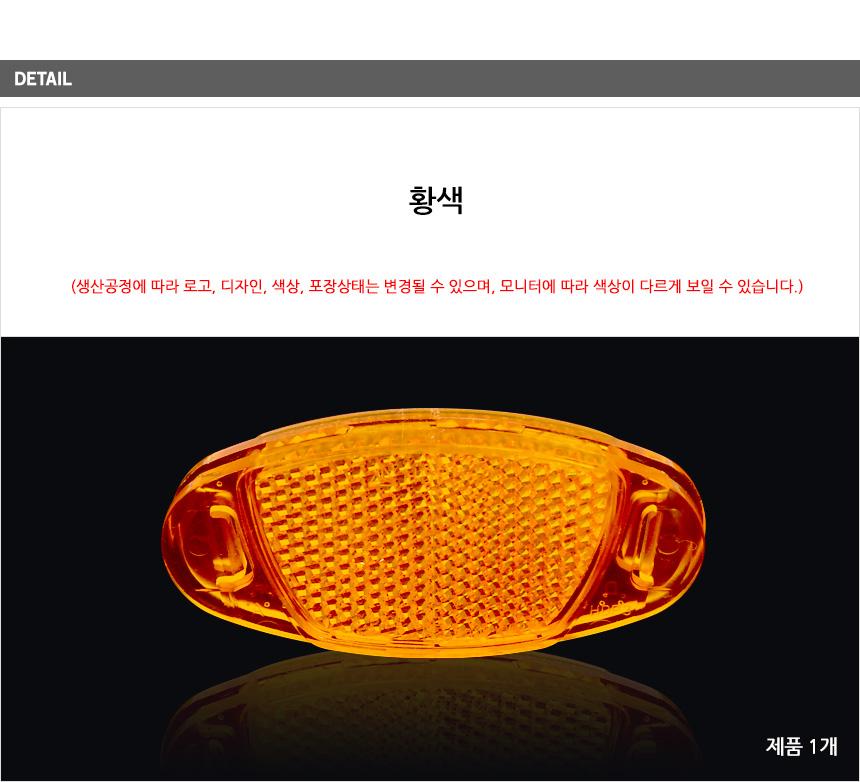
Task: Open the amber reflector product photo
Action: coord(433,532)
